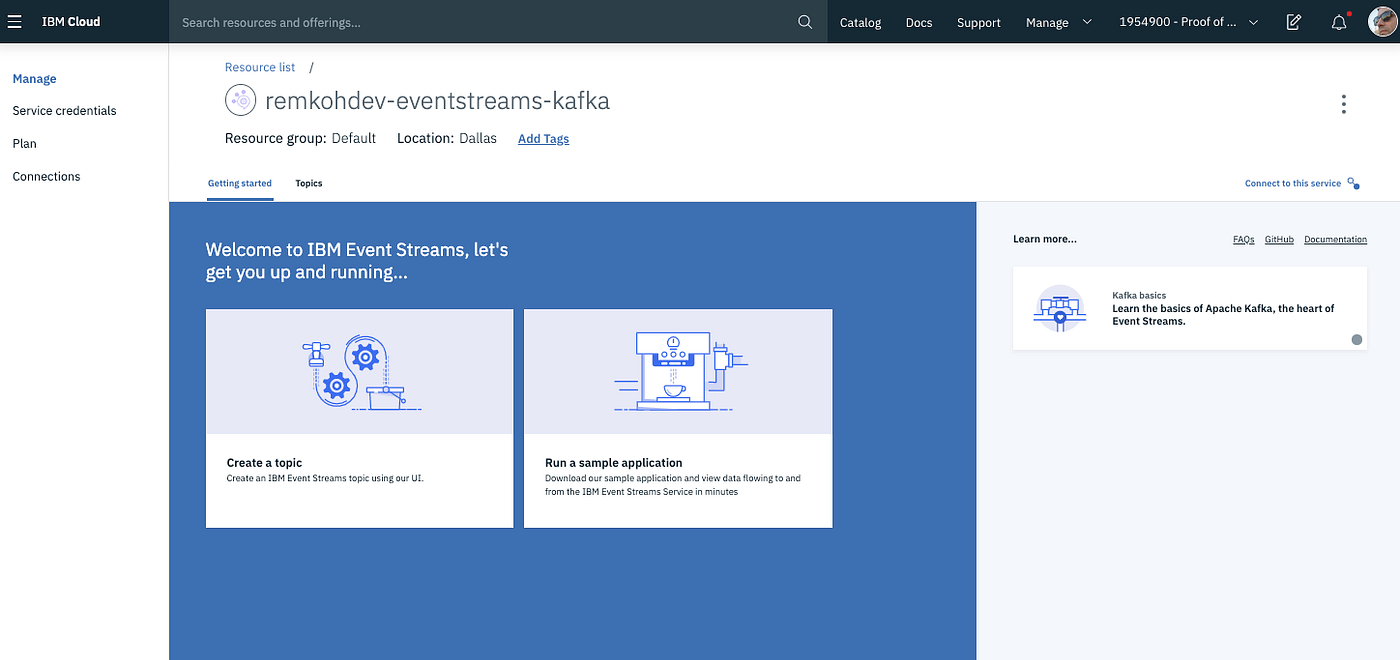The height and width of the screenshot is (660, 1400).
Task: Open the compose/edit icon in the header
Action: [x=1293, y=21]
